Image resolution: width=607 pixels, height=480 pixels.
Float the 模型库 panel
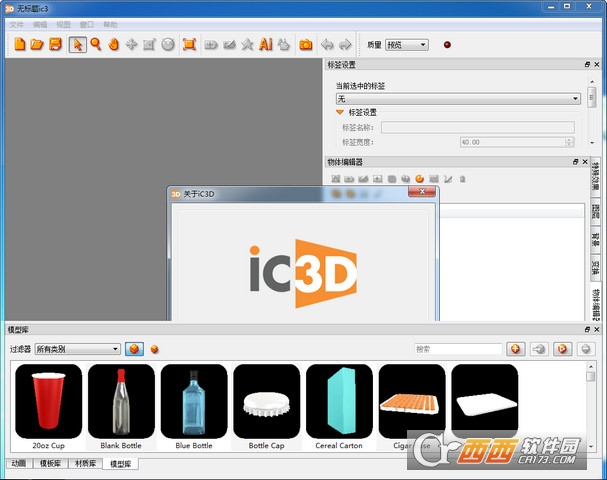click(x=587, y=329)
